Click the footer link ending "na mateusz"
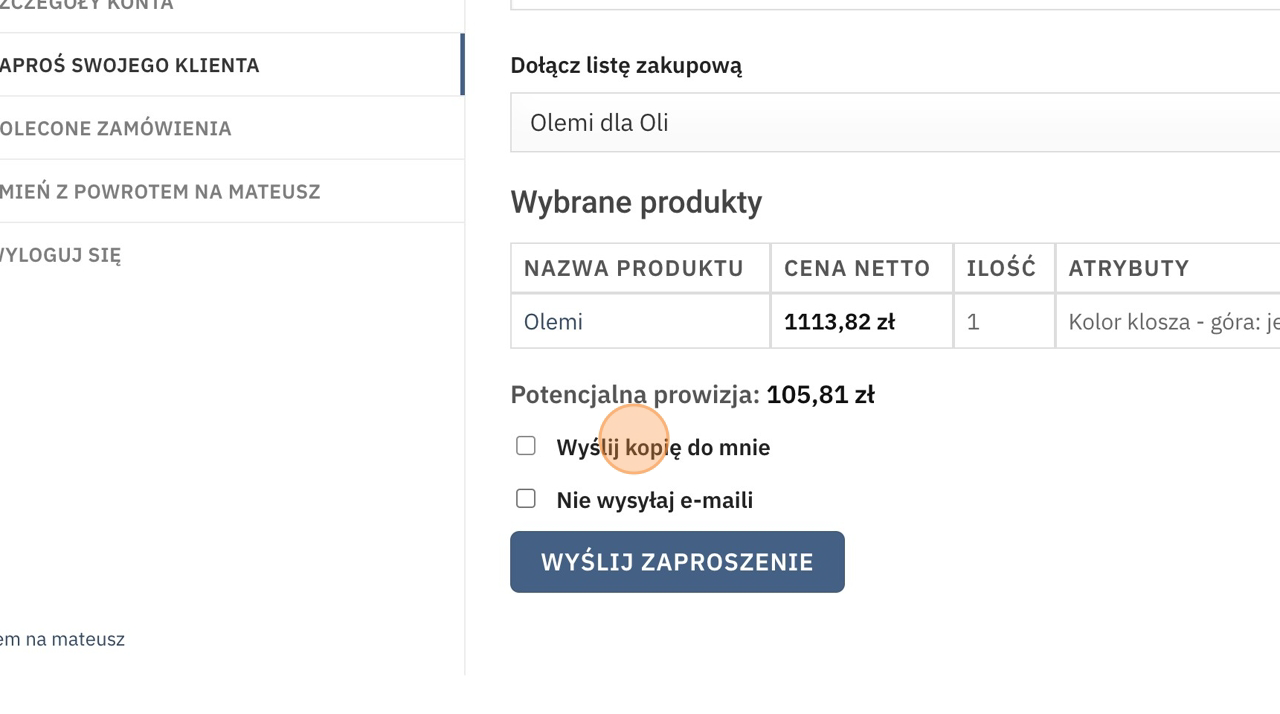1280x714 pixels. [x=62, y=639]
